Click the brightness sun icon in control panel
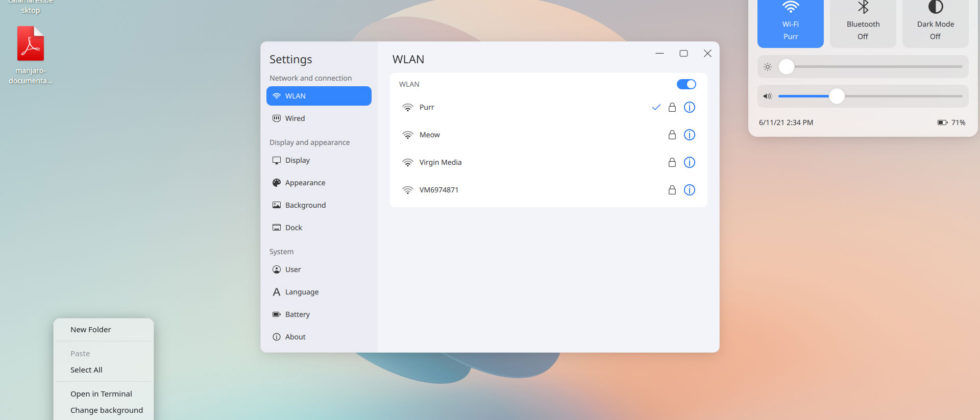The width and height of the screenshot is (980, 420). click(768, 67)
